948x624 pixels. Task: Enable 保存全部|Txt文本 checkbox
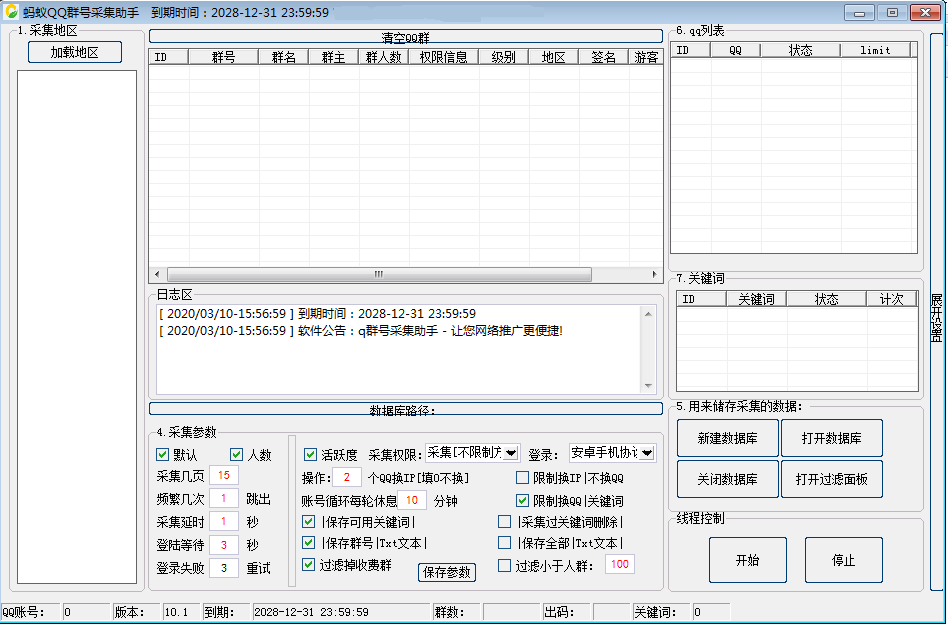[x=504, y=542]
